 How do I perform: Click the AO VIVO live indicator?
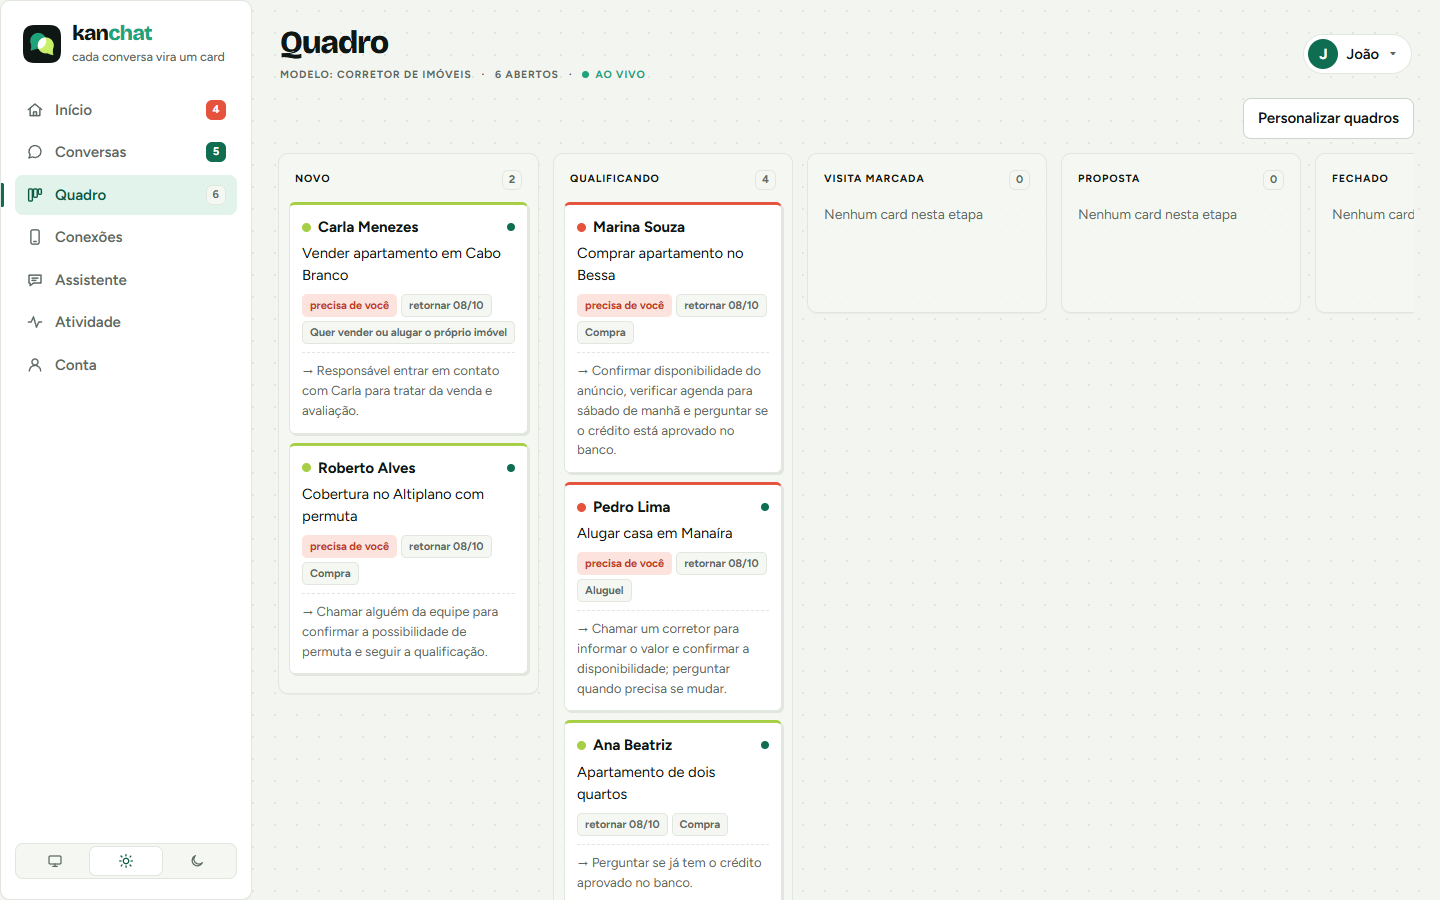click(x=614, y=74)
